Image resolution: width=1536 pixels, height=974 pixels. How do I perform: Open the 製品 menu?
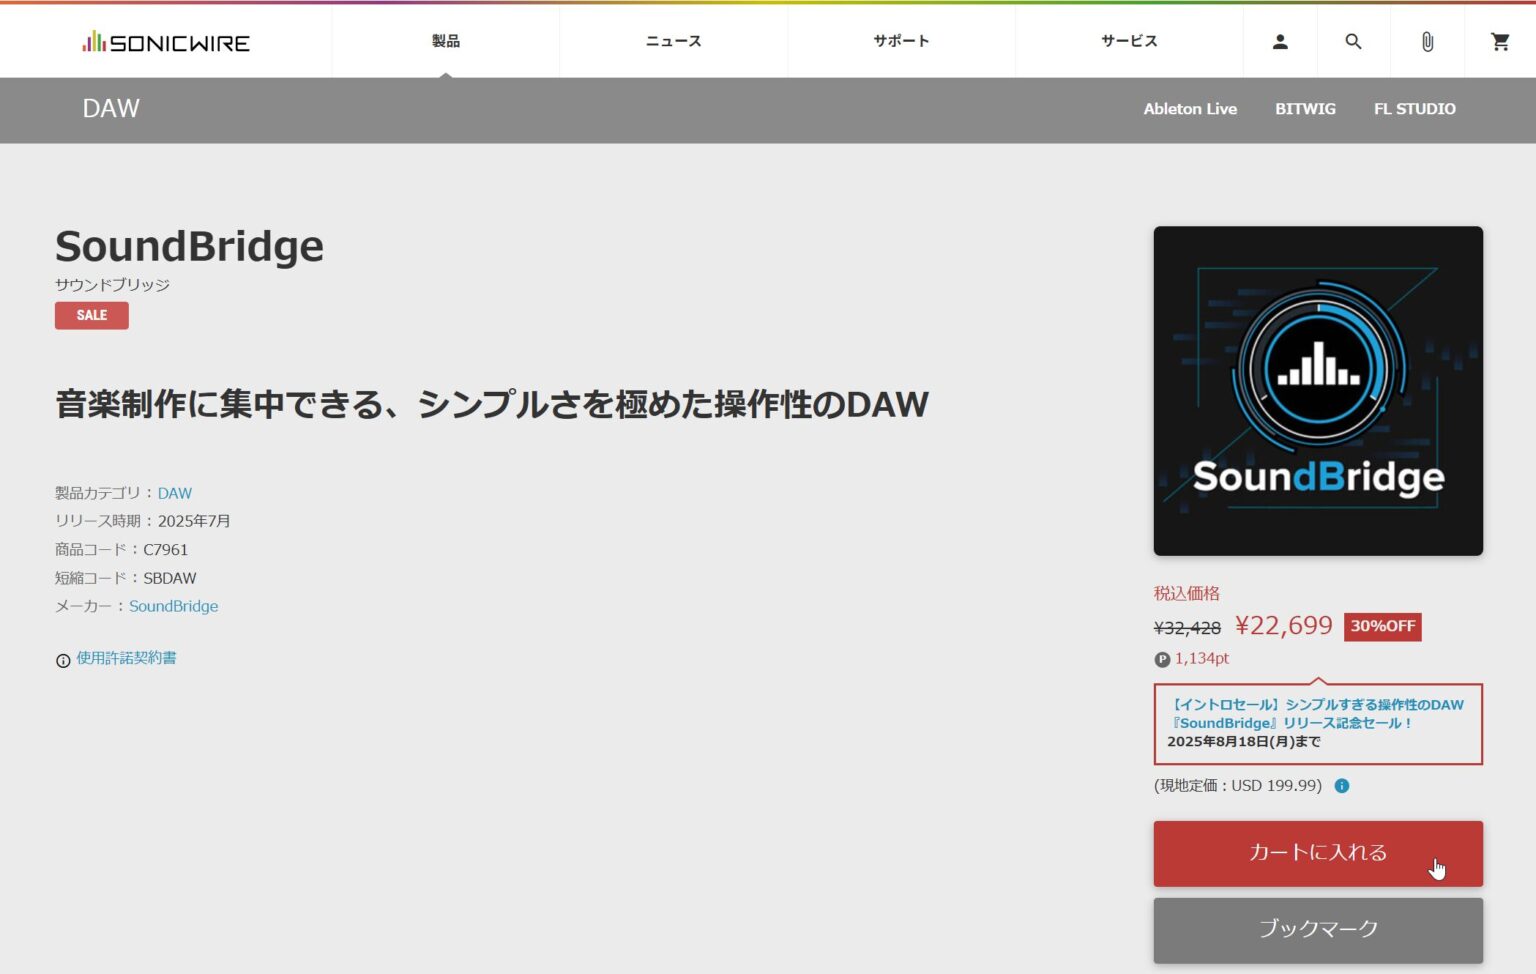point(445,41)
